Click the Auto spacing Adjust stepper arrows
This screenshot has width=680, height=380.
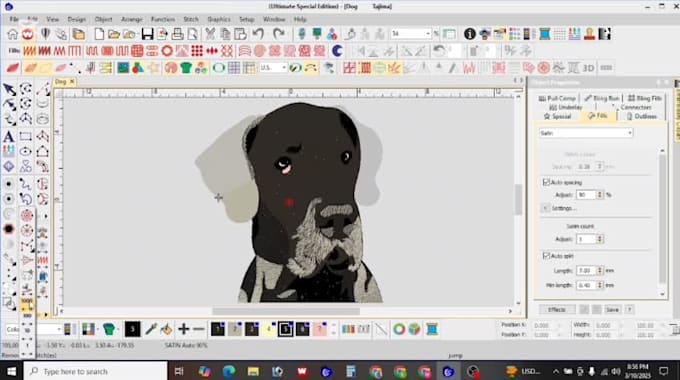[x=600, y=195]
